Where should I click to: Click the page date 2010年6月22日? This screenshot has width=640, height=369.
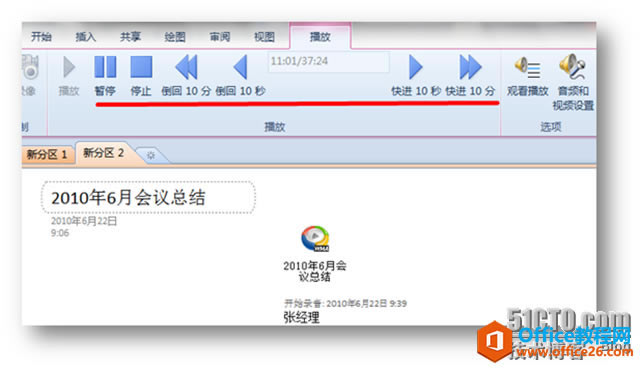(x=84, y=221)
